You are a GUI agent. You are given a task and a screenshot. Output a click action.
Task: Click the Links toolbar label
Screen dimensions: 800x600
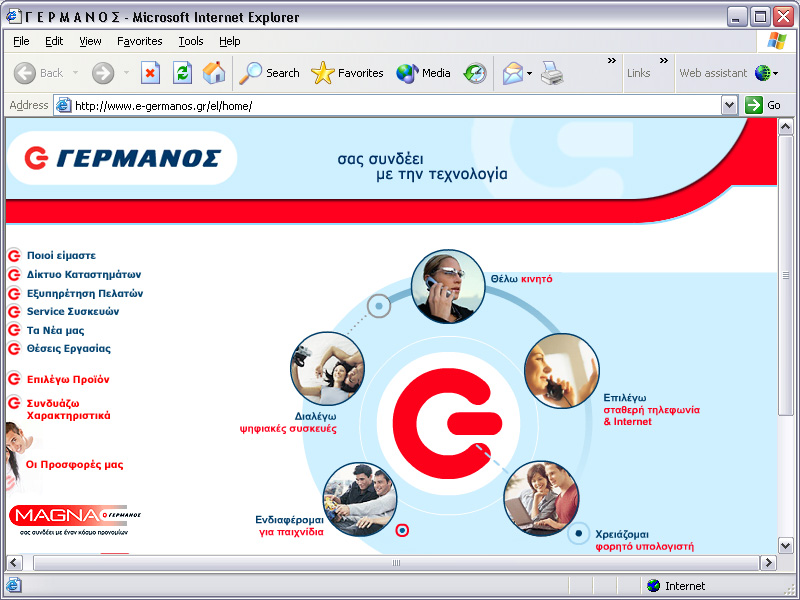pyautogui.click(x=638, y=73)
